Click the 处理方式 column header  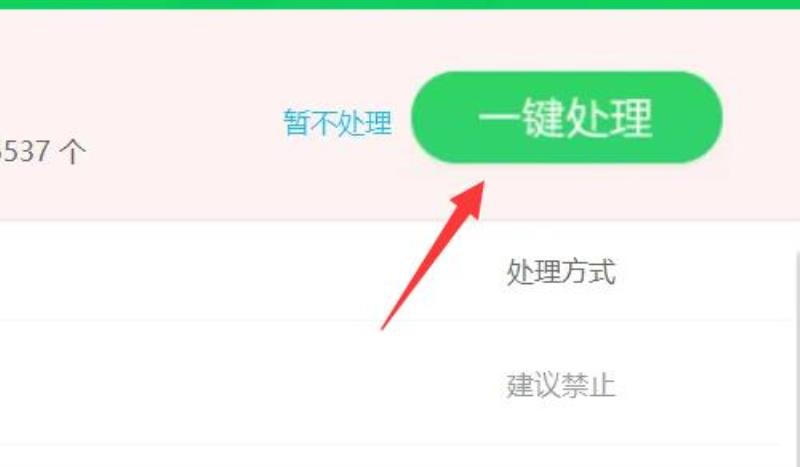(561, 272)
